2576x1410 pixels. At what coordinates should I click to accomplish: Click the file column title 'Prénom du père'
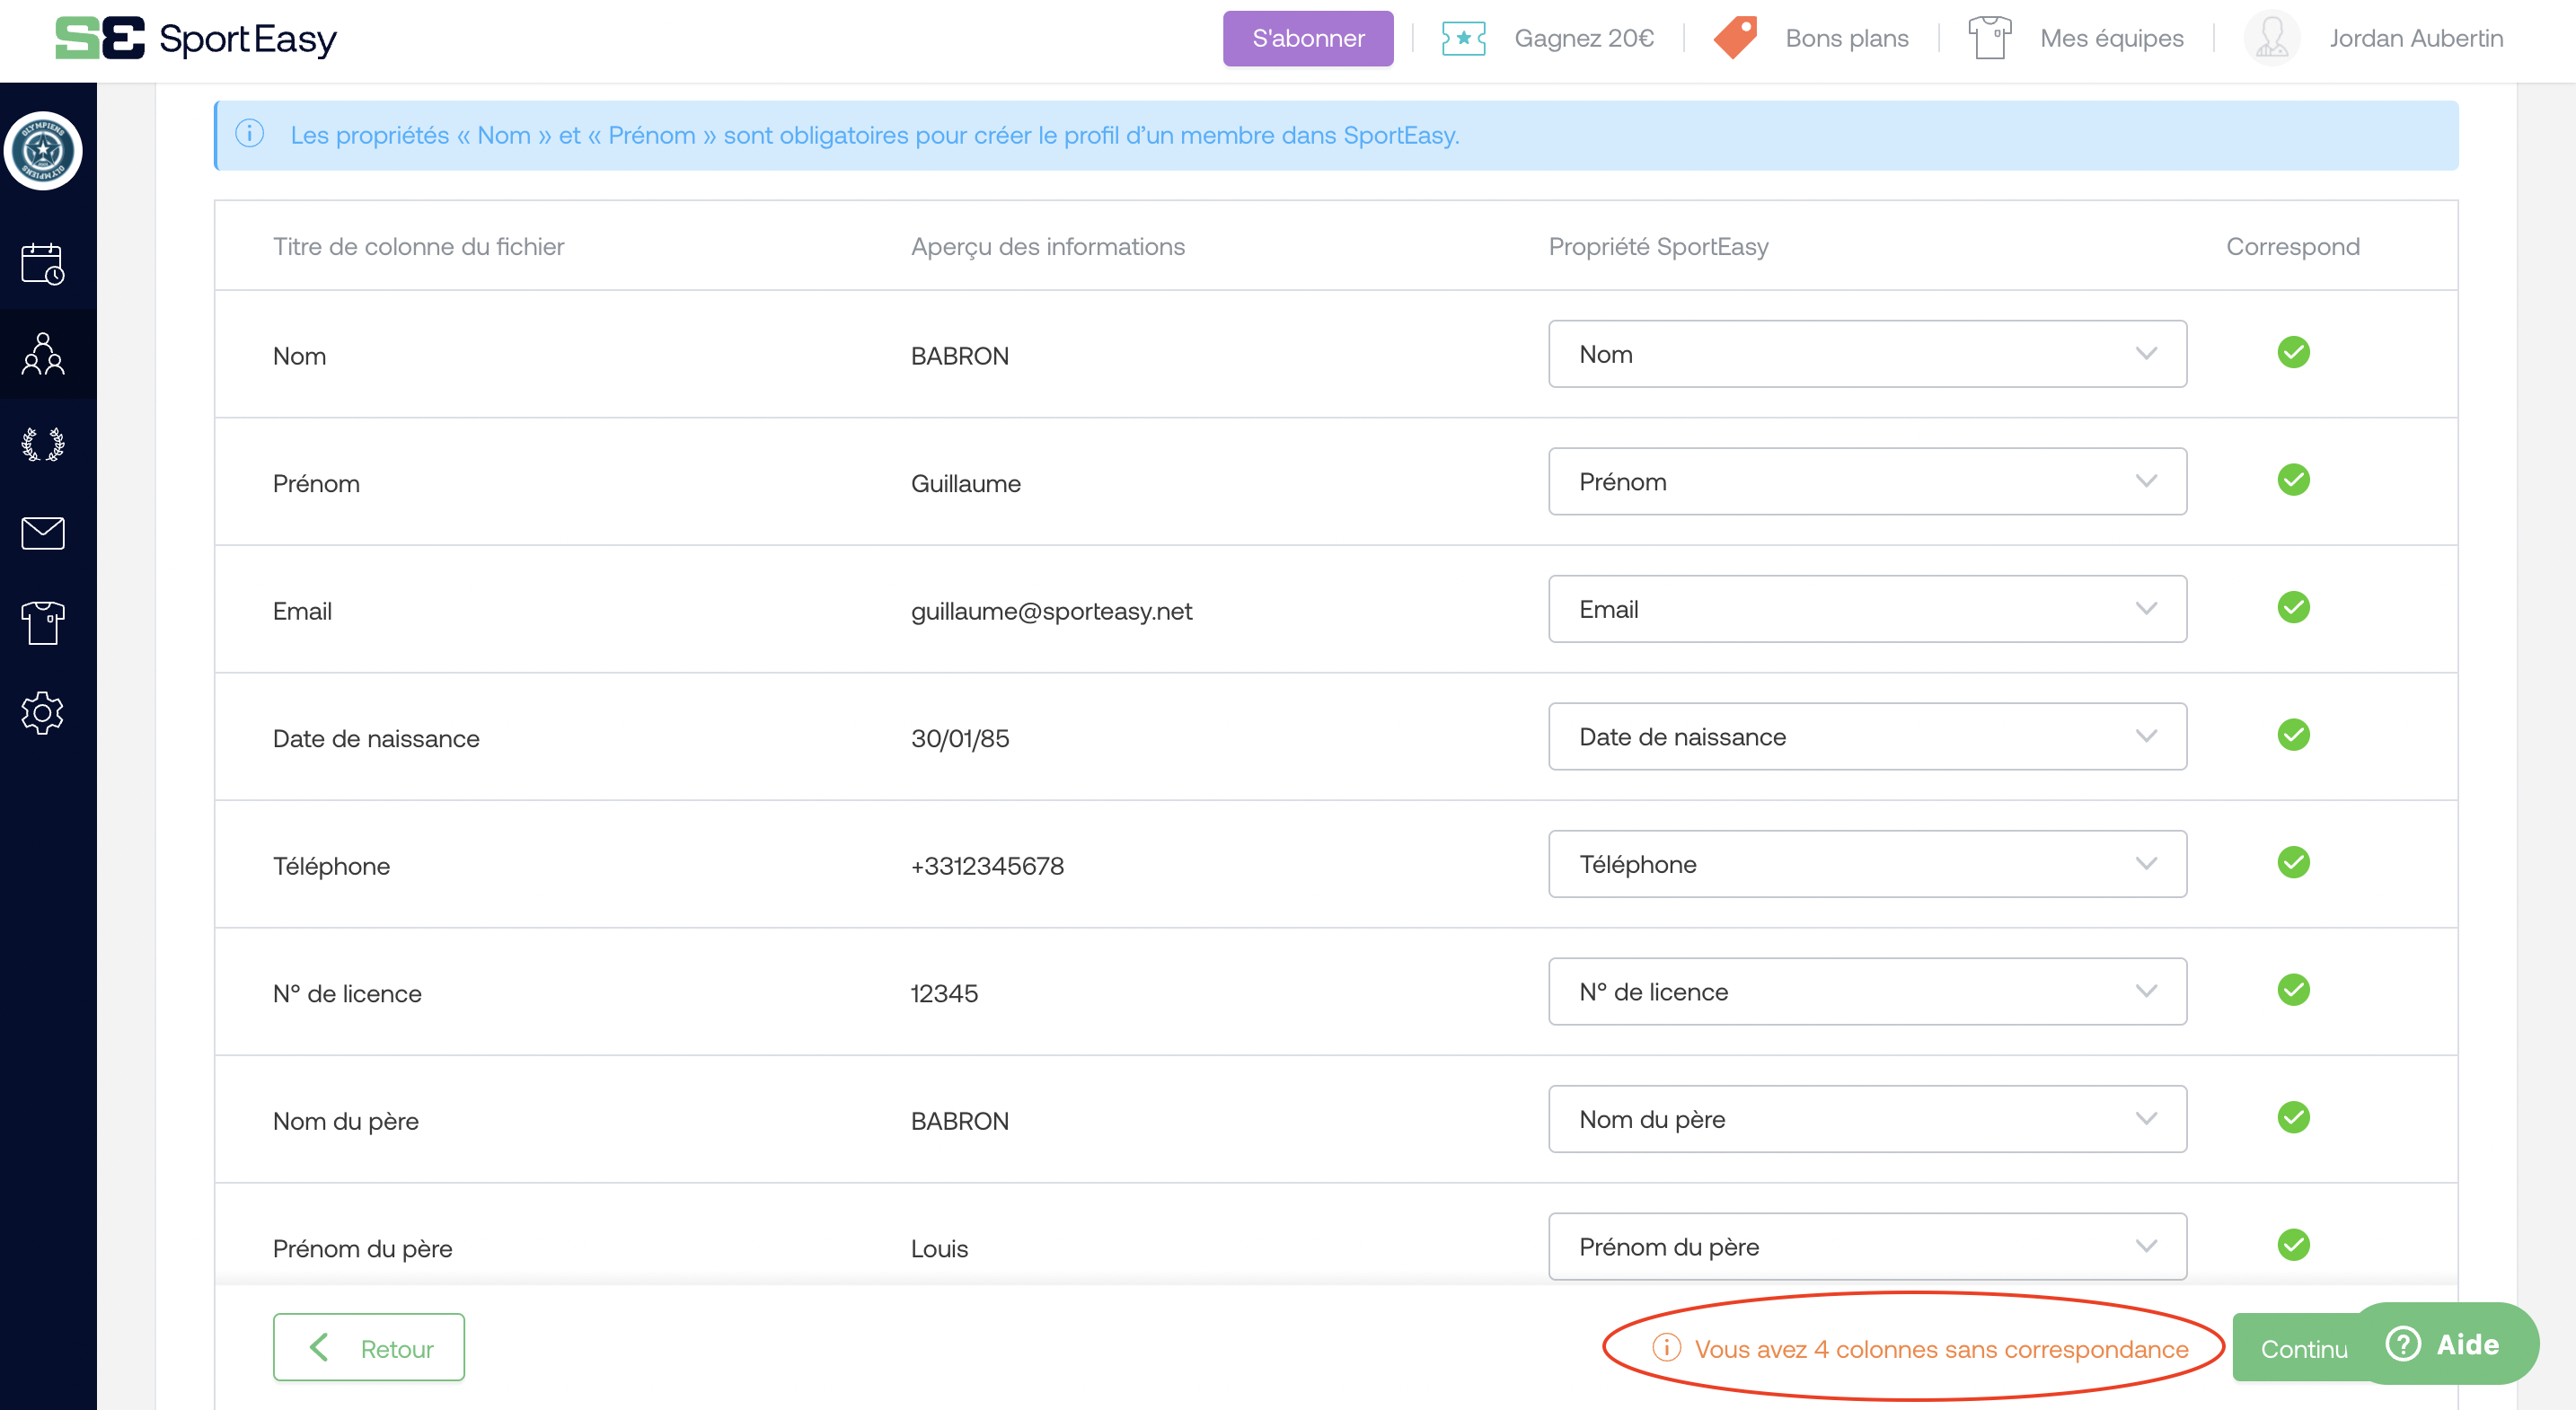(363, 1248)
